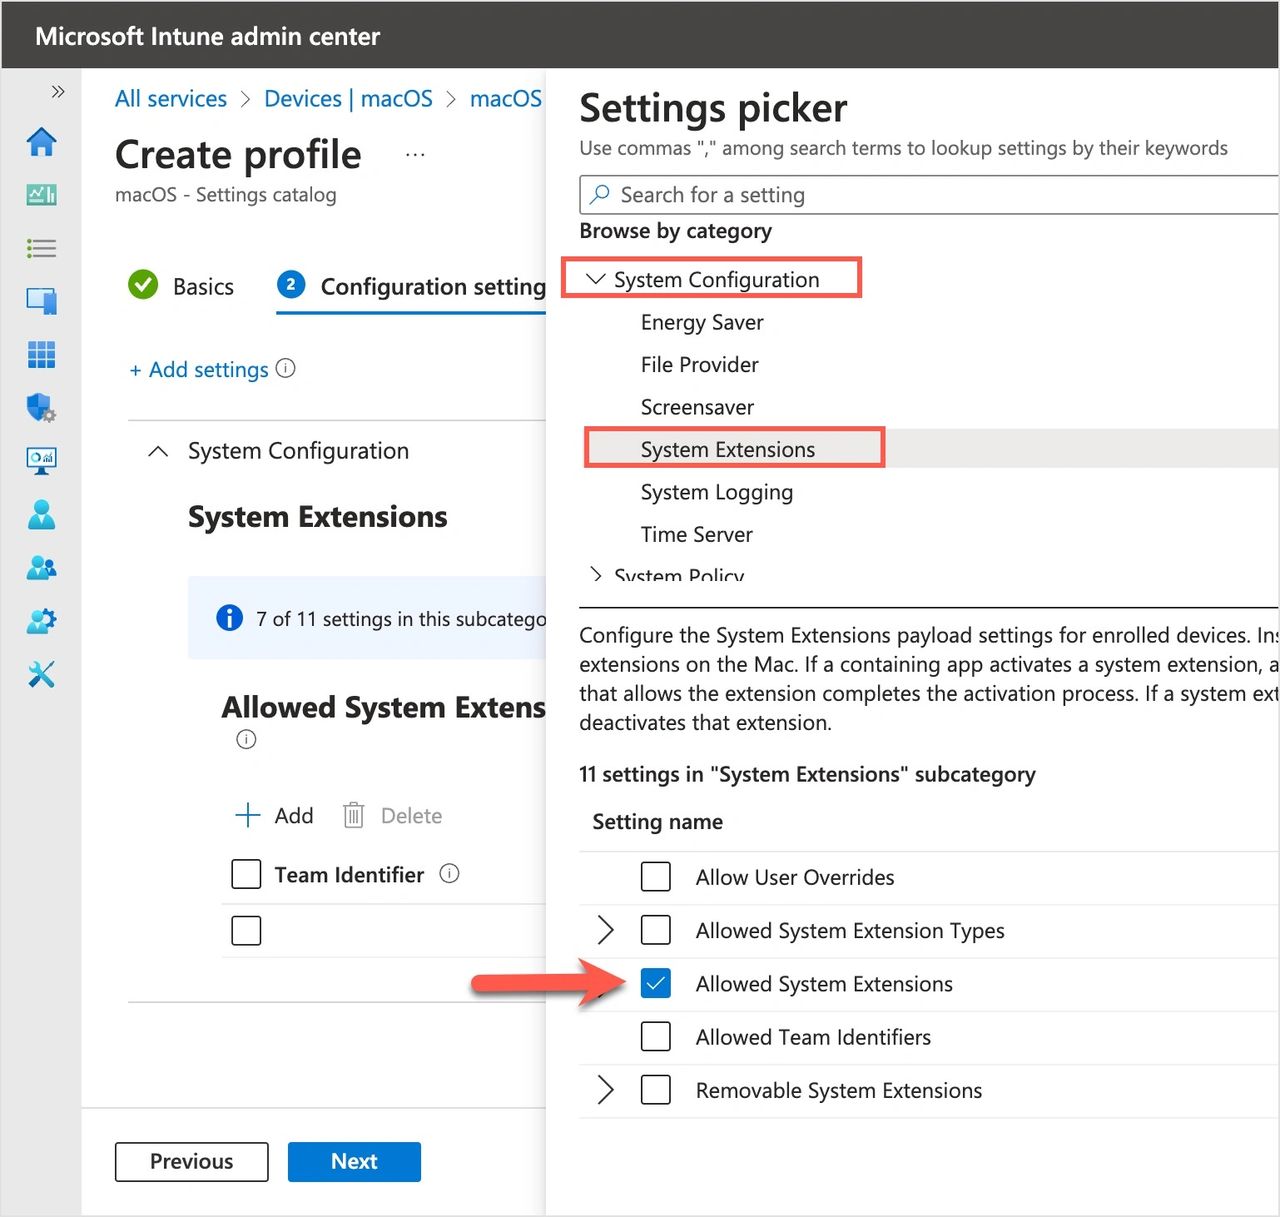Check the Allow User Overrides checkbox

(x=656, y=877)
